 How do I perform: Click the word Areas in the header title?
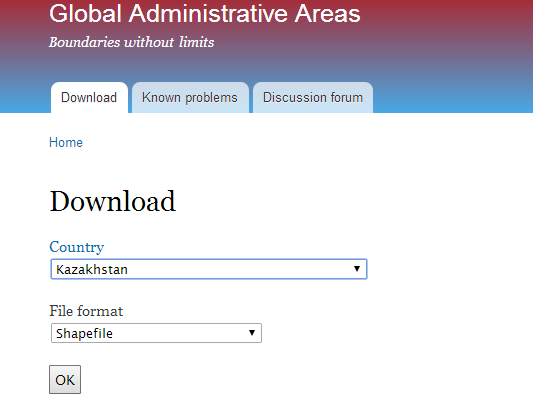pyautogui.click(x=327, y=14)
